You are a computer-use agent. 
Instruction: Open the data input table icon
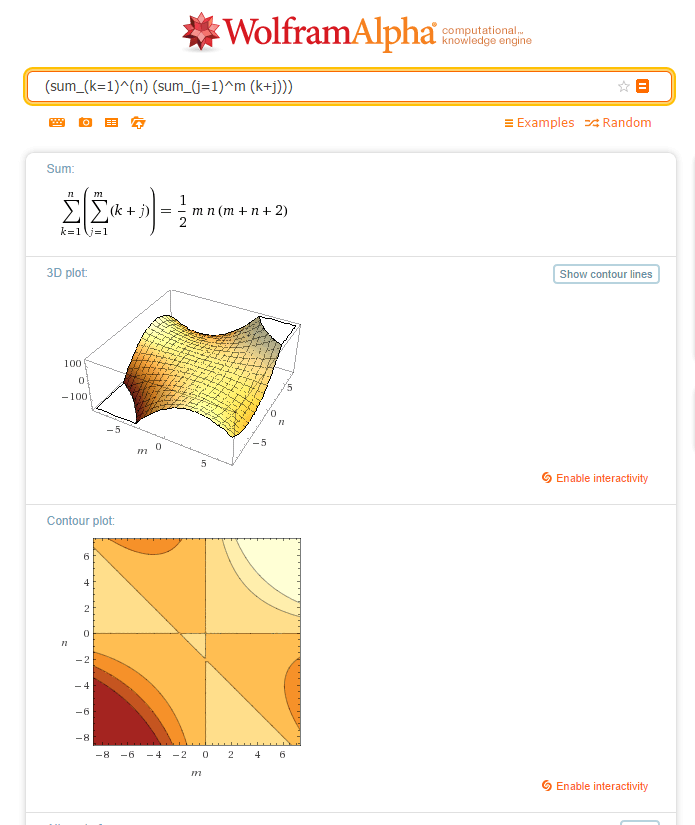coord(112,123)
